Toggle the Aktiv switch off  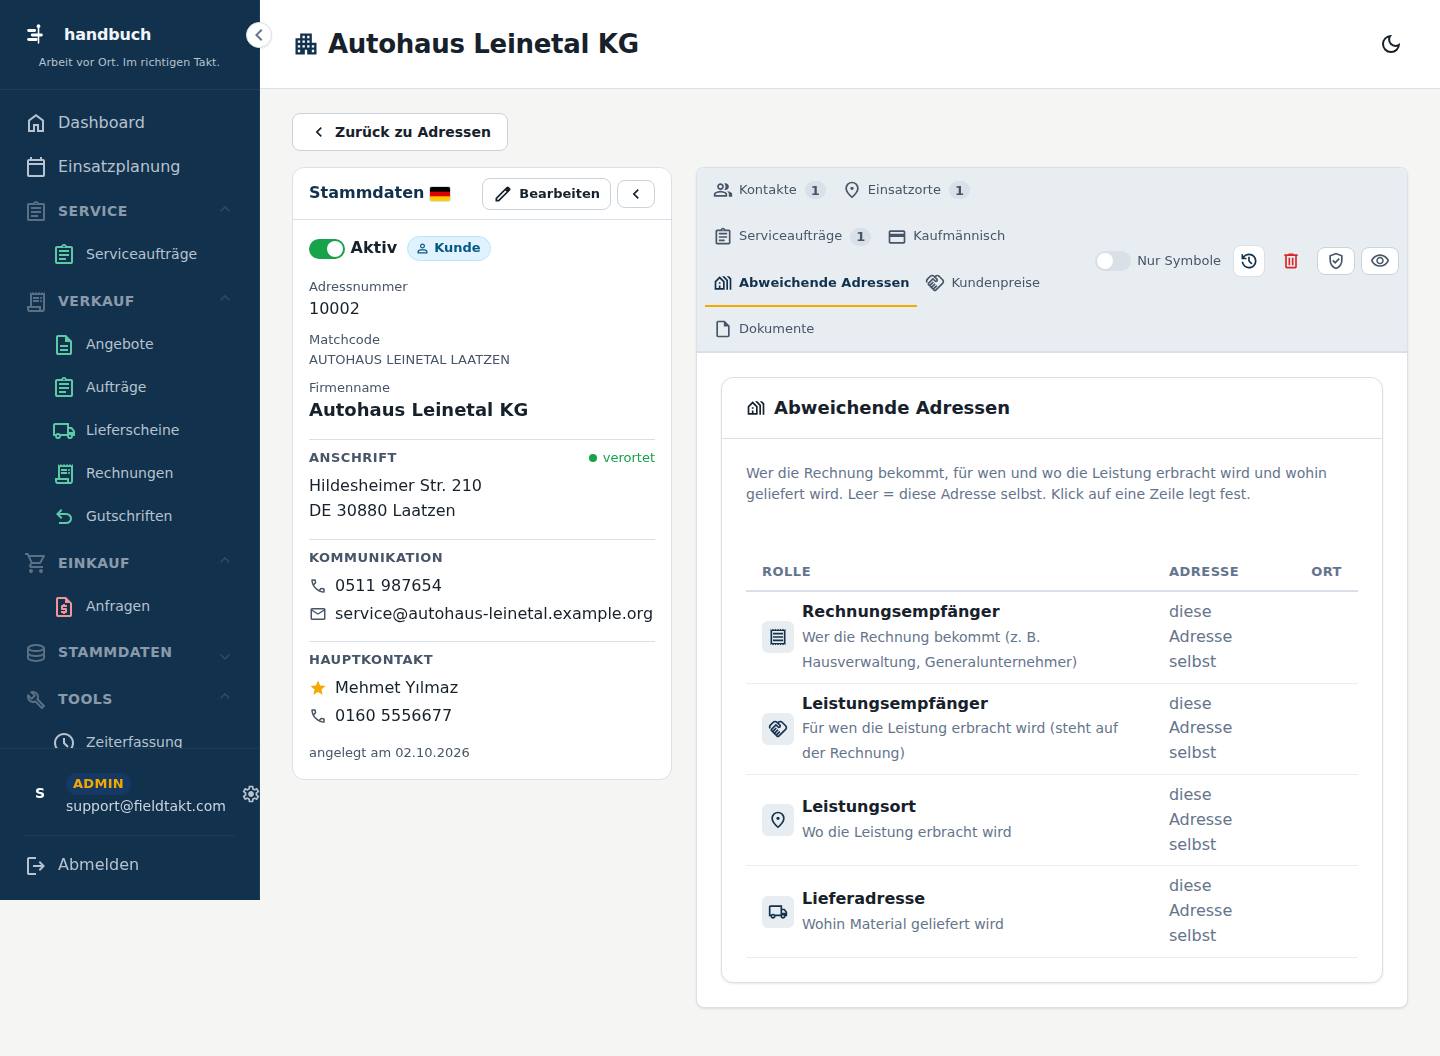pos(326,248)
